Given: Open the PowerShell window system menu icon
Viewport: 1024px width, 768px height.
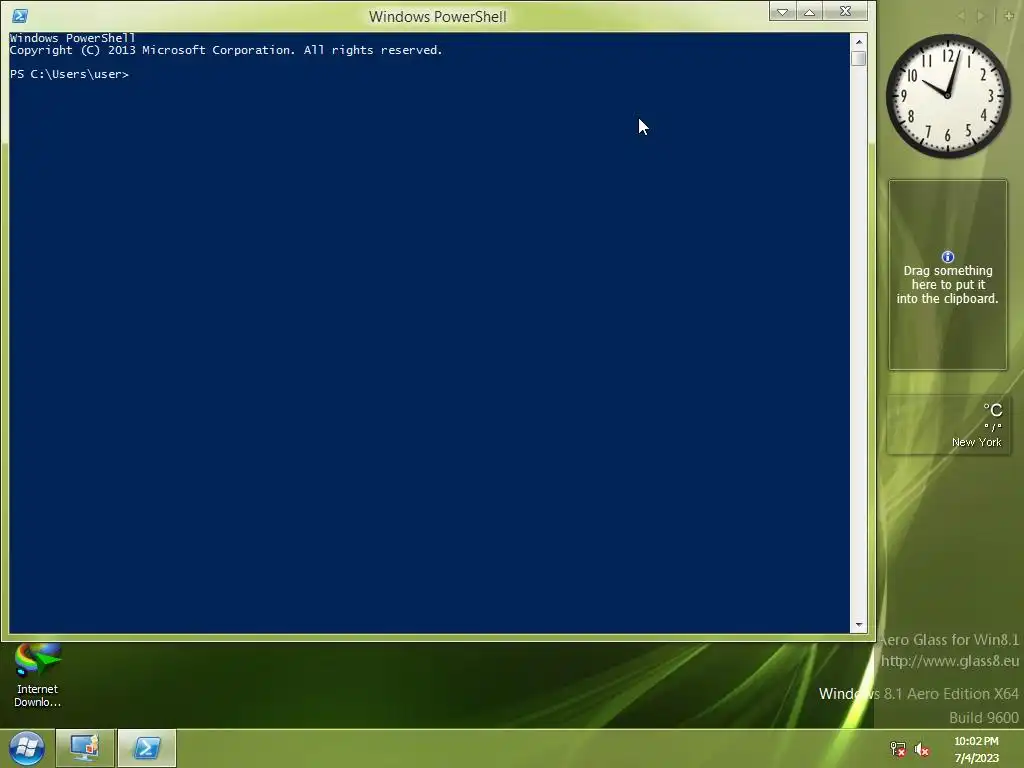Looking at the screenshot, I should (20, 16).
